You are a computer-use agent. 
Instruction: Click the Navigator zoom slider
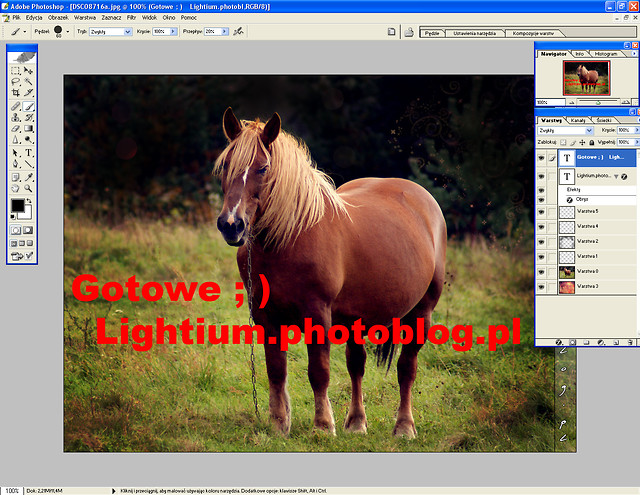[598, 102]
